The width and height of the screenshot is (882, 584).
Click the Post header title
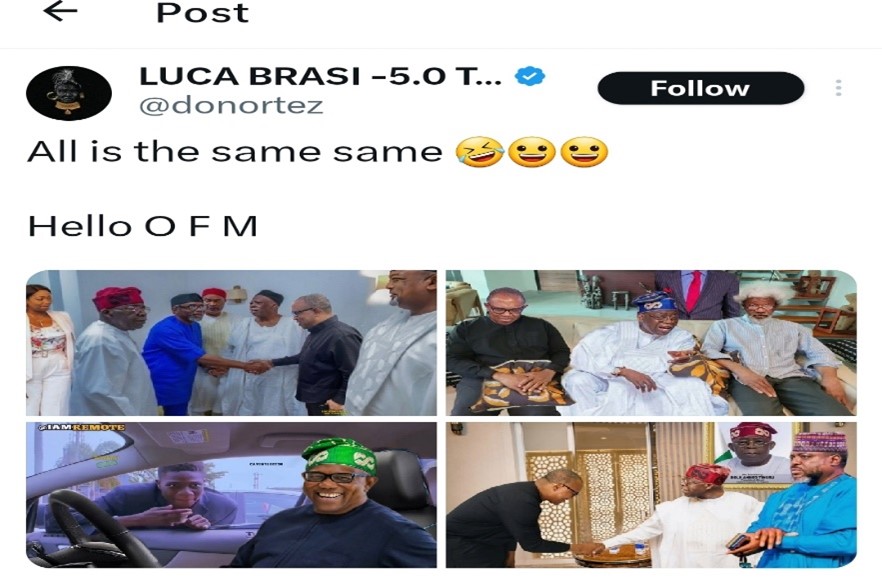pos(202,12)
